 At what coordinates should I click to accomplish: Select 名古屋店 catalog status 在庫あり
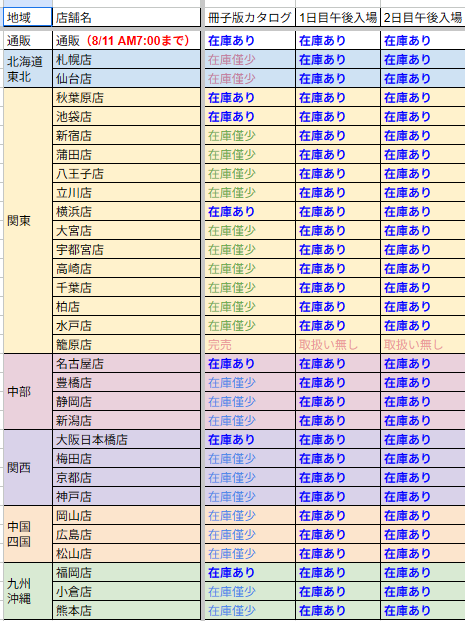click(250, 364)
